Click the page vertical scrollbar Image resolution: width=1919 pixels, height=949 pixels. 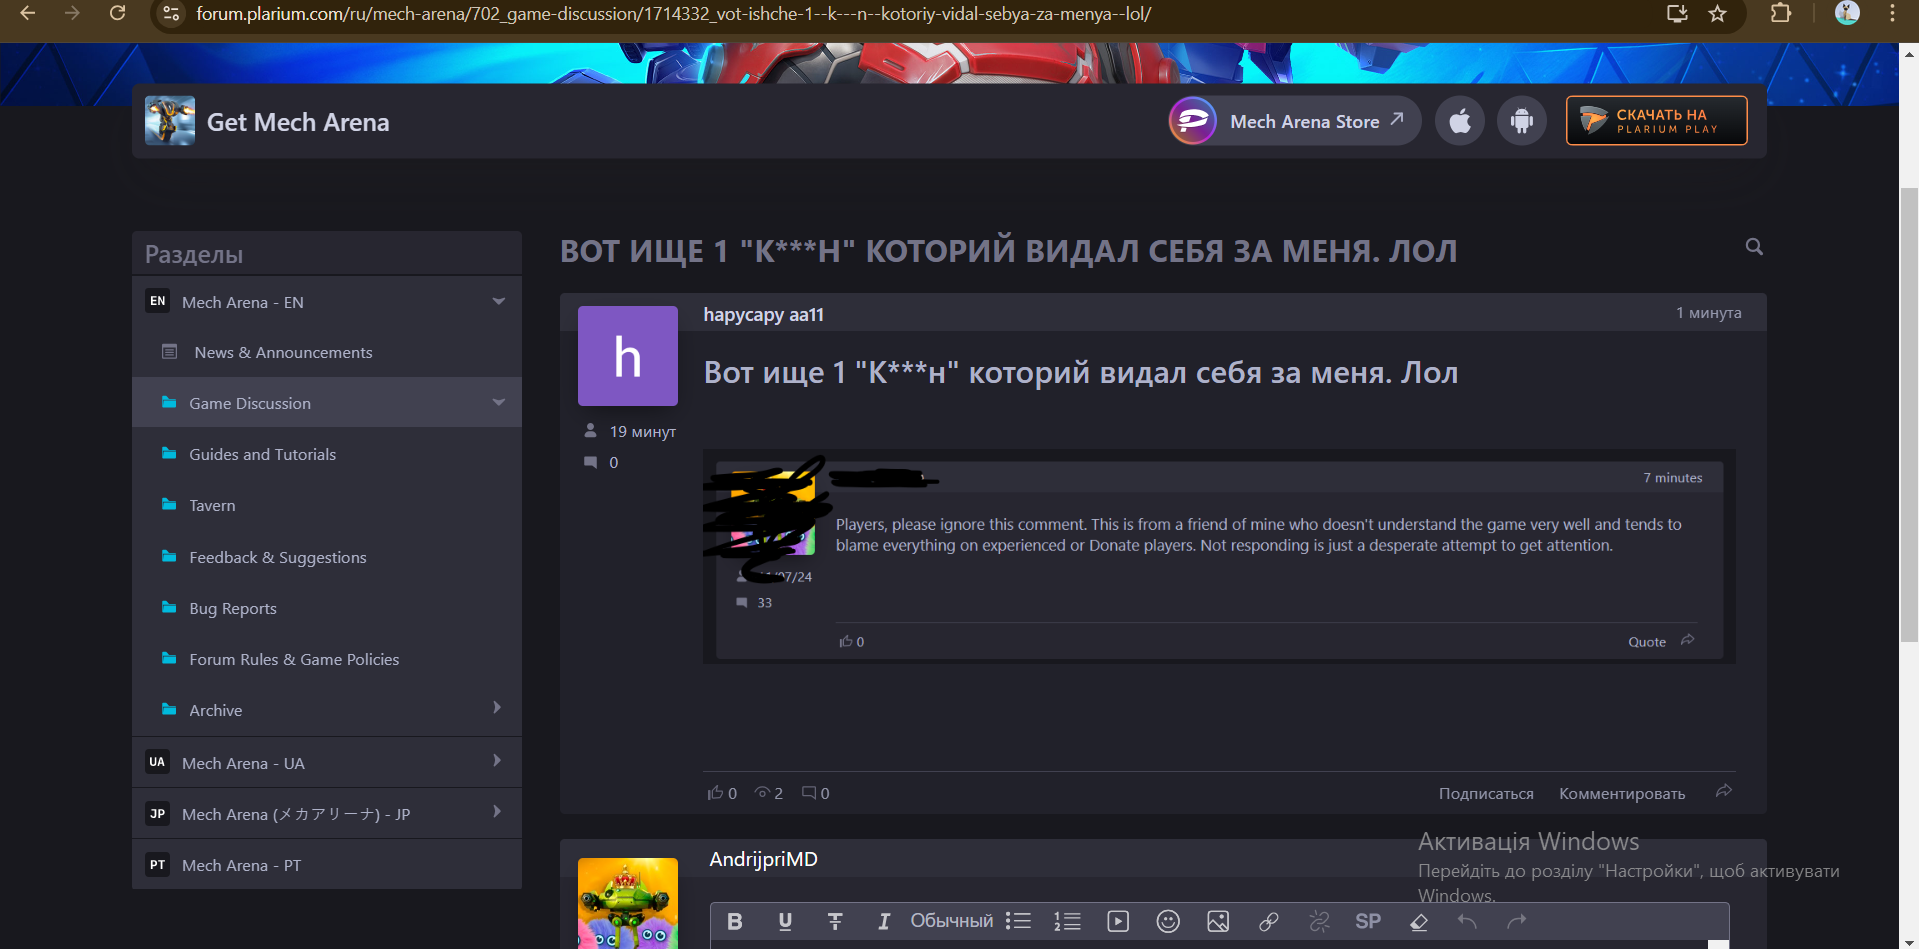pyautogui.click(x=1909, y=414)
